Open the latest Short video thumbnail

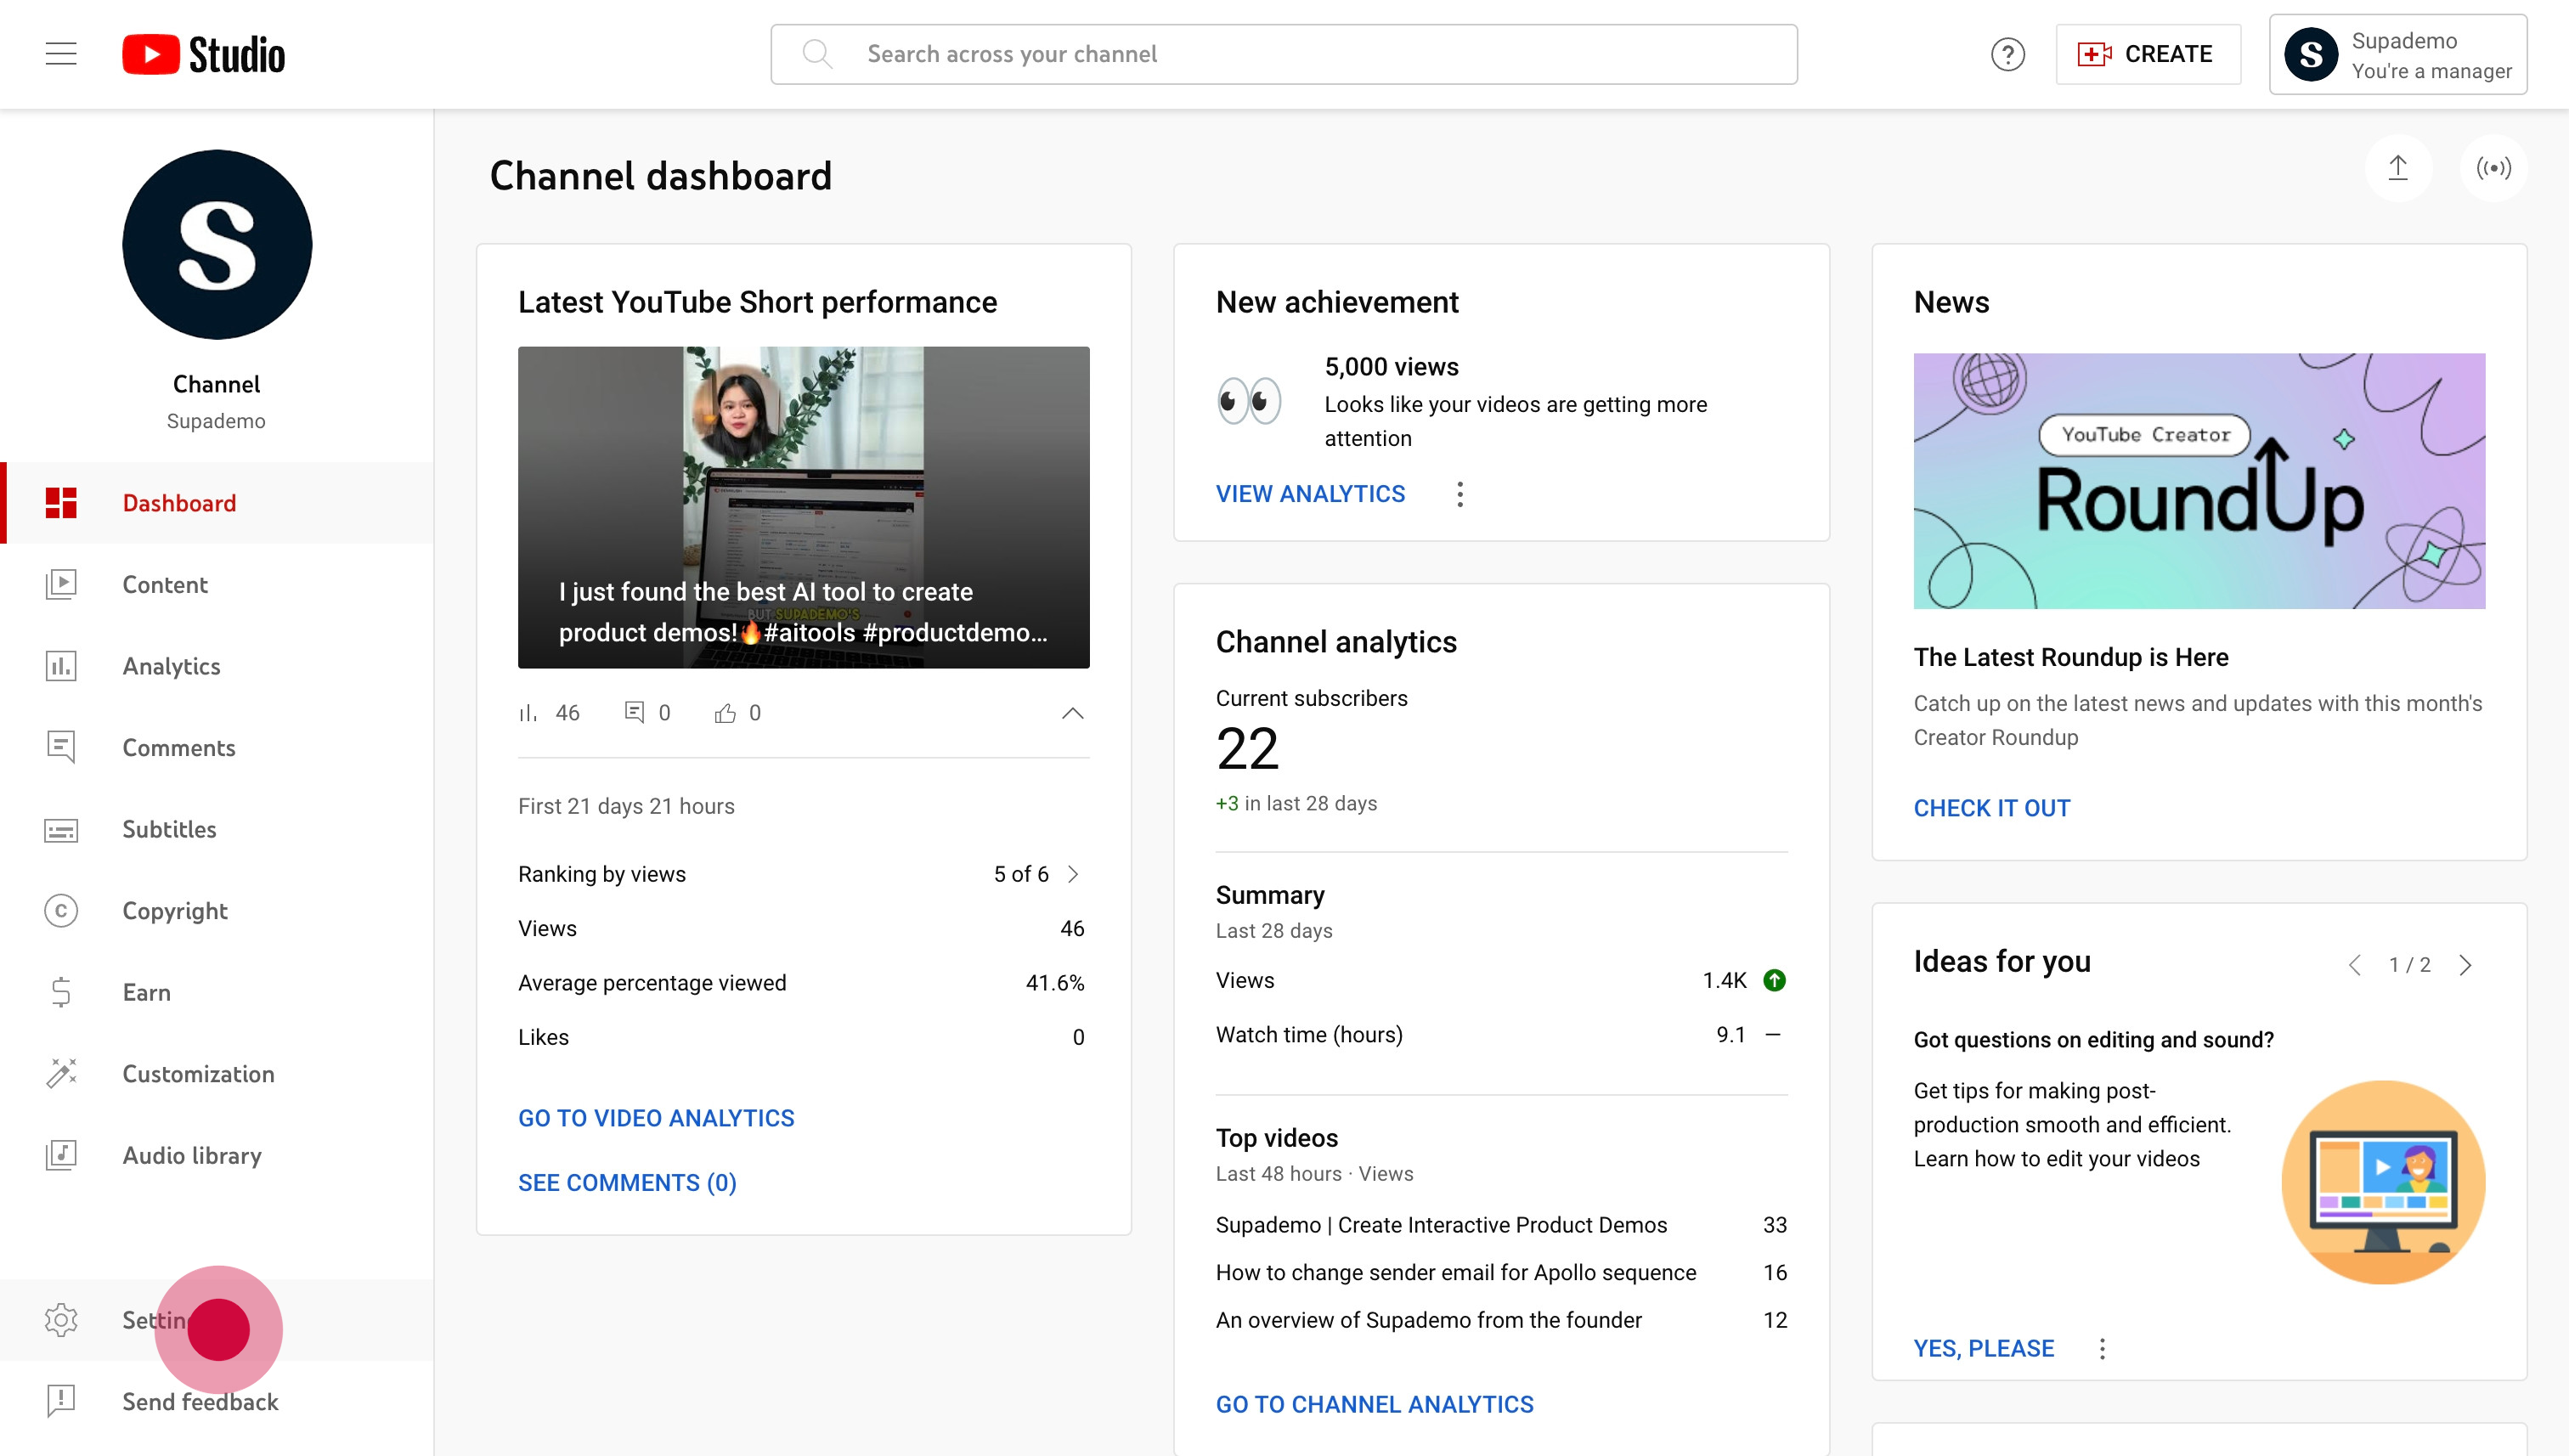(x=803, y=507)
